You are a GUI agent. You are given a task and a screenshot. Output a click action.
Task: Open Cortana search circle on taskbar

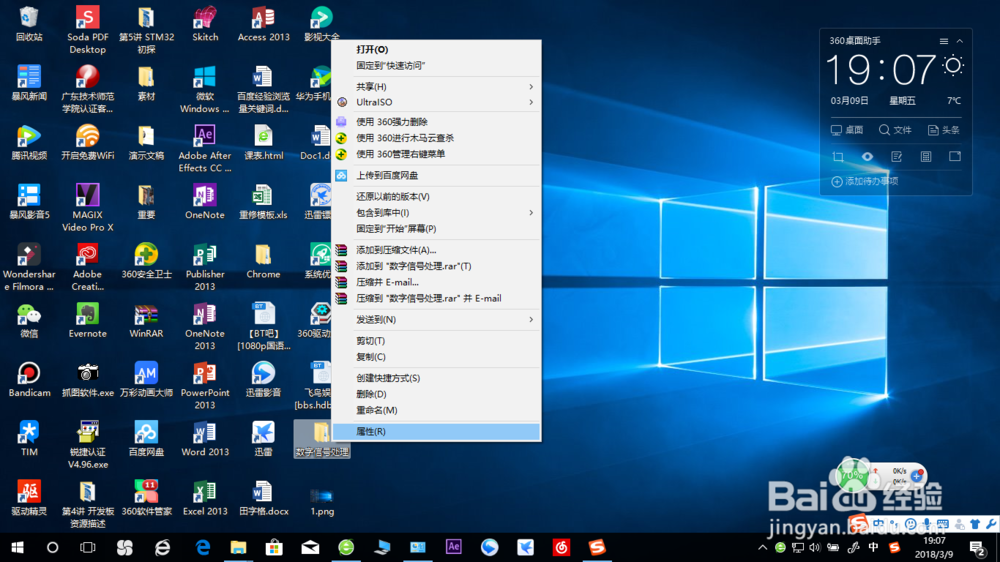pyautogui.click(x=52, y=547)
